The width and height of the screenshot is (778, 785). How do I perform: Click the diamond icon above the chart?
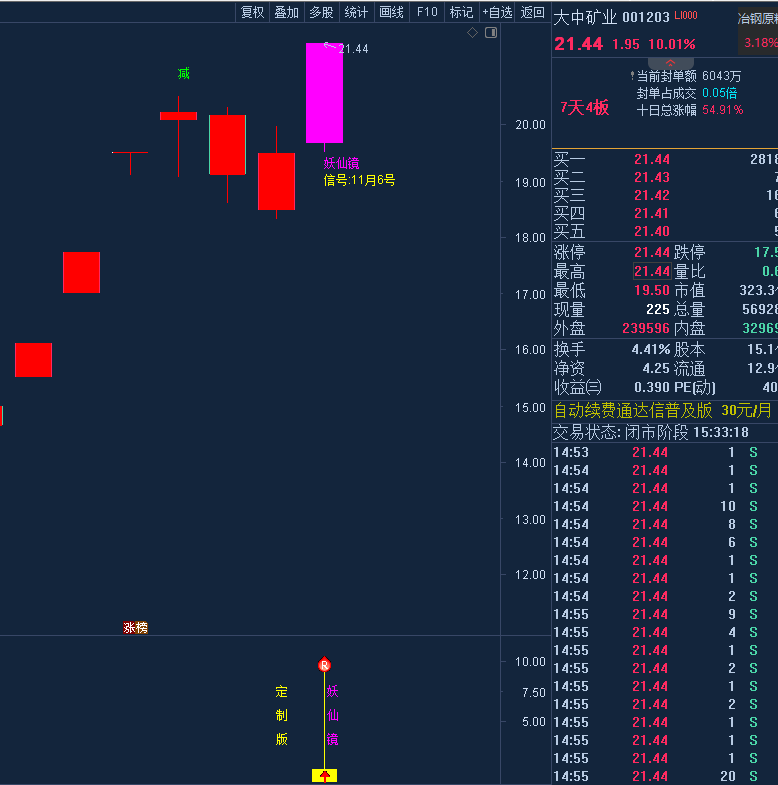coord(472,33)
